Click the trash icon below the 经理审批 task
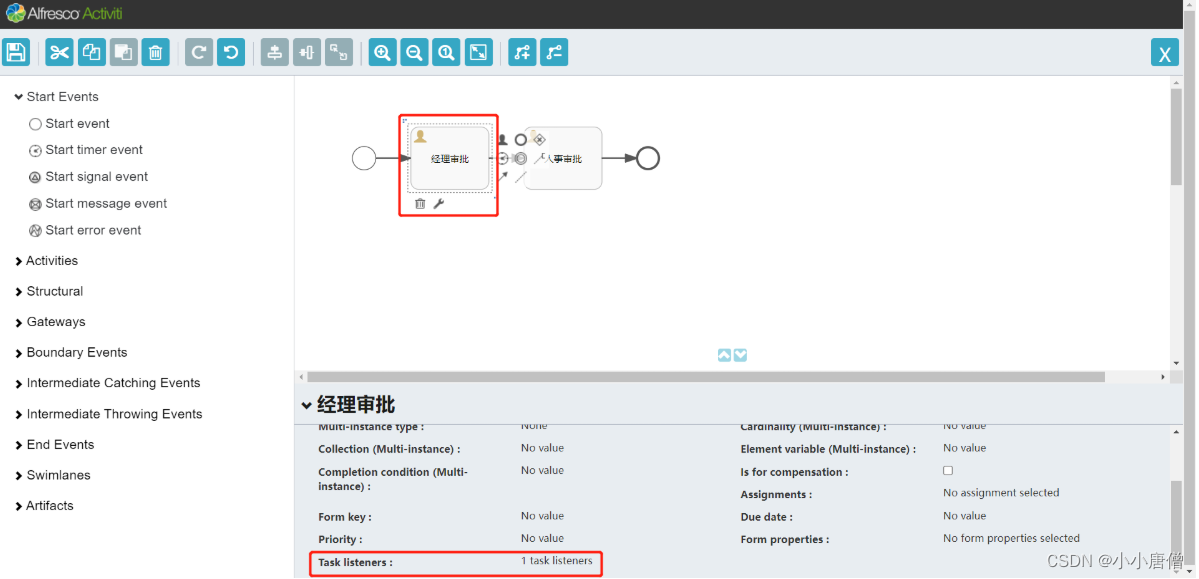Viewport: 1199px width, 579px height. pos(419,203)
